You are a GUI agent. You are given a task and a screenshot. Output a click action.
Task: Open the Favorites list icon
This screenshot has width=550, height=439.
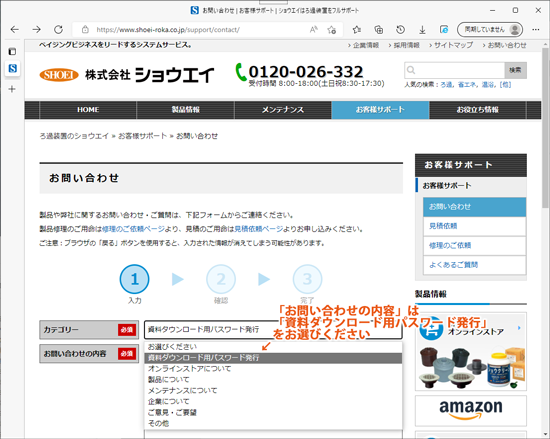[x=357, y=30]
